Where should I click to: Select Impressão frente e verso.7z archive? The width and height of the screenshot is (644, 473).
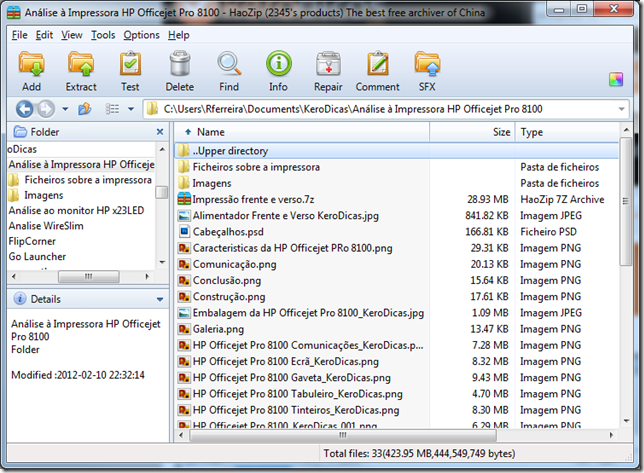(397, 200)
